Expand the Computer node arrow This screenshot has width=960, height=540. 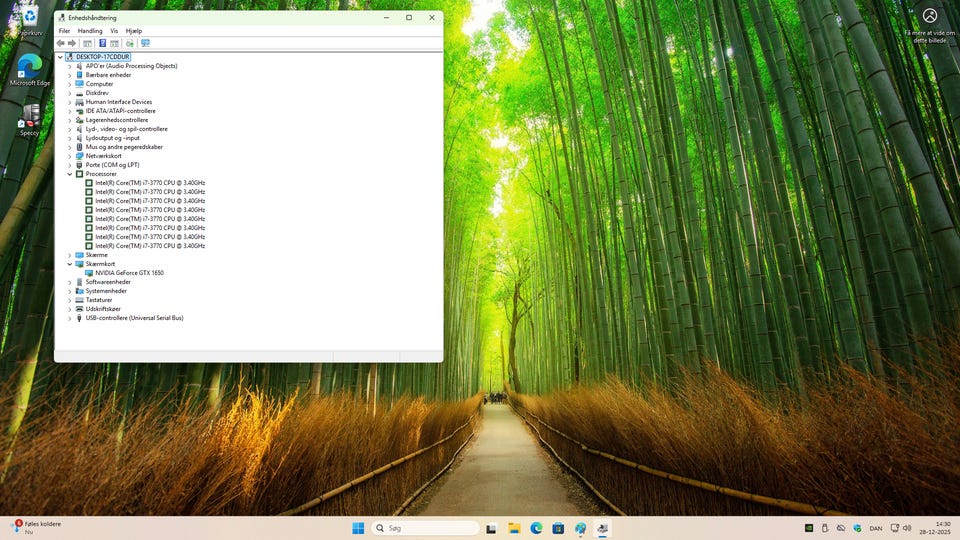(70, 84)
